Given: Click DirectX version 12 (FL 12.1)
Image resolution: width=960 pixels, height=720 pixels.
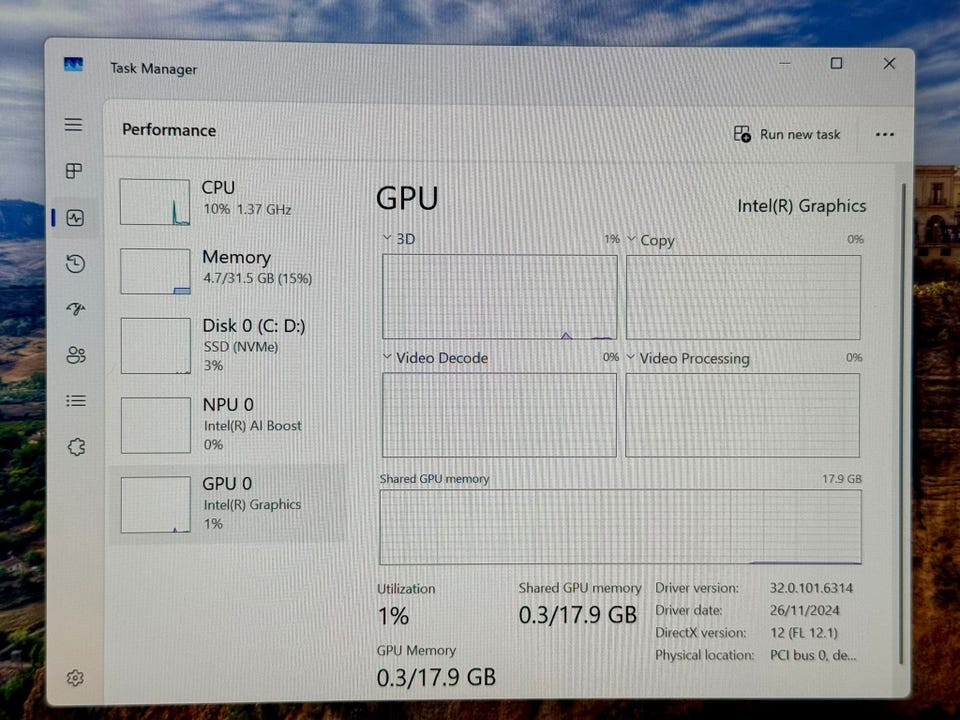Looking at the screenshot, I should 804,633.
